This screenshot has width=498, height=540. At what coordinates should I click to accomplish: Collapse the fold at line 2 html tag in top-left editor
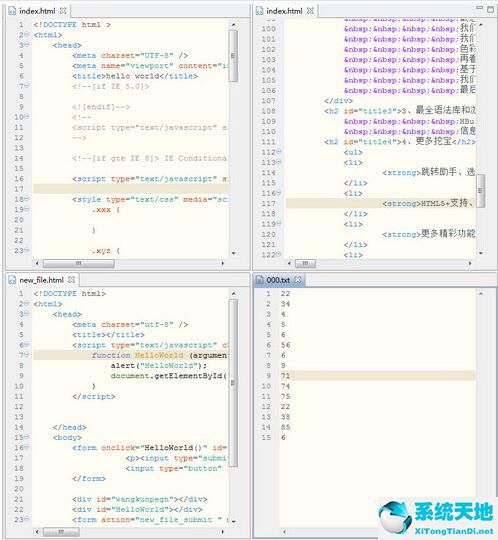(x=27, y=34)
